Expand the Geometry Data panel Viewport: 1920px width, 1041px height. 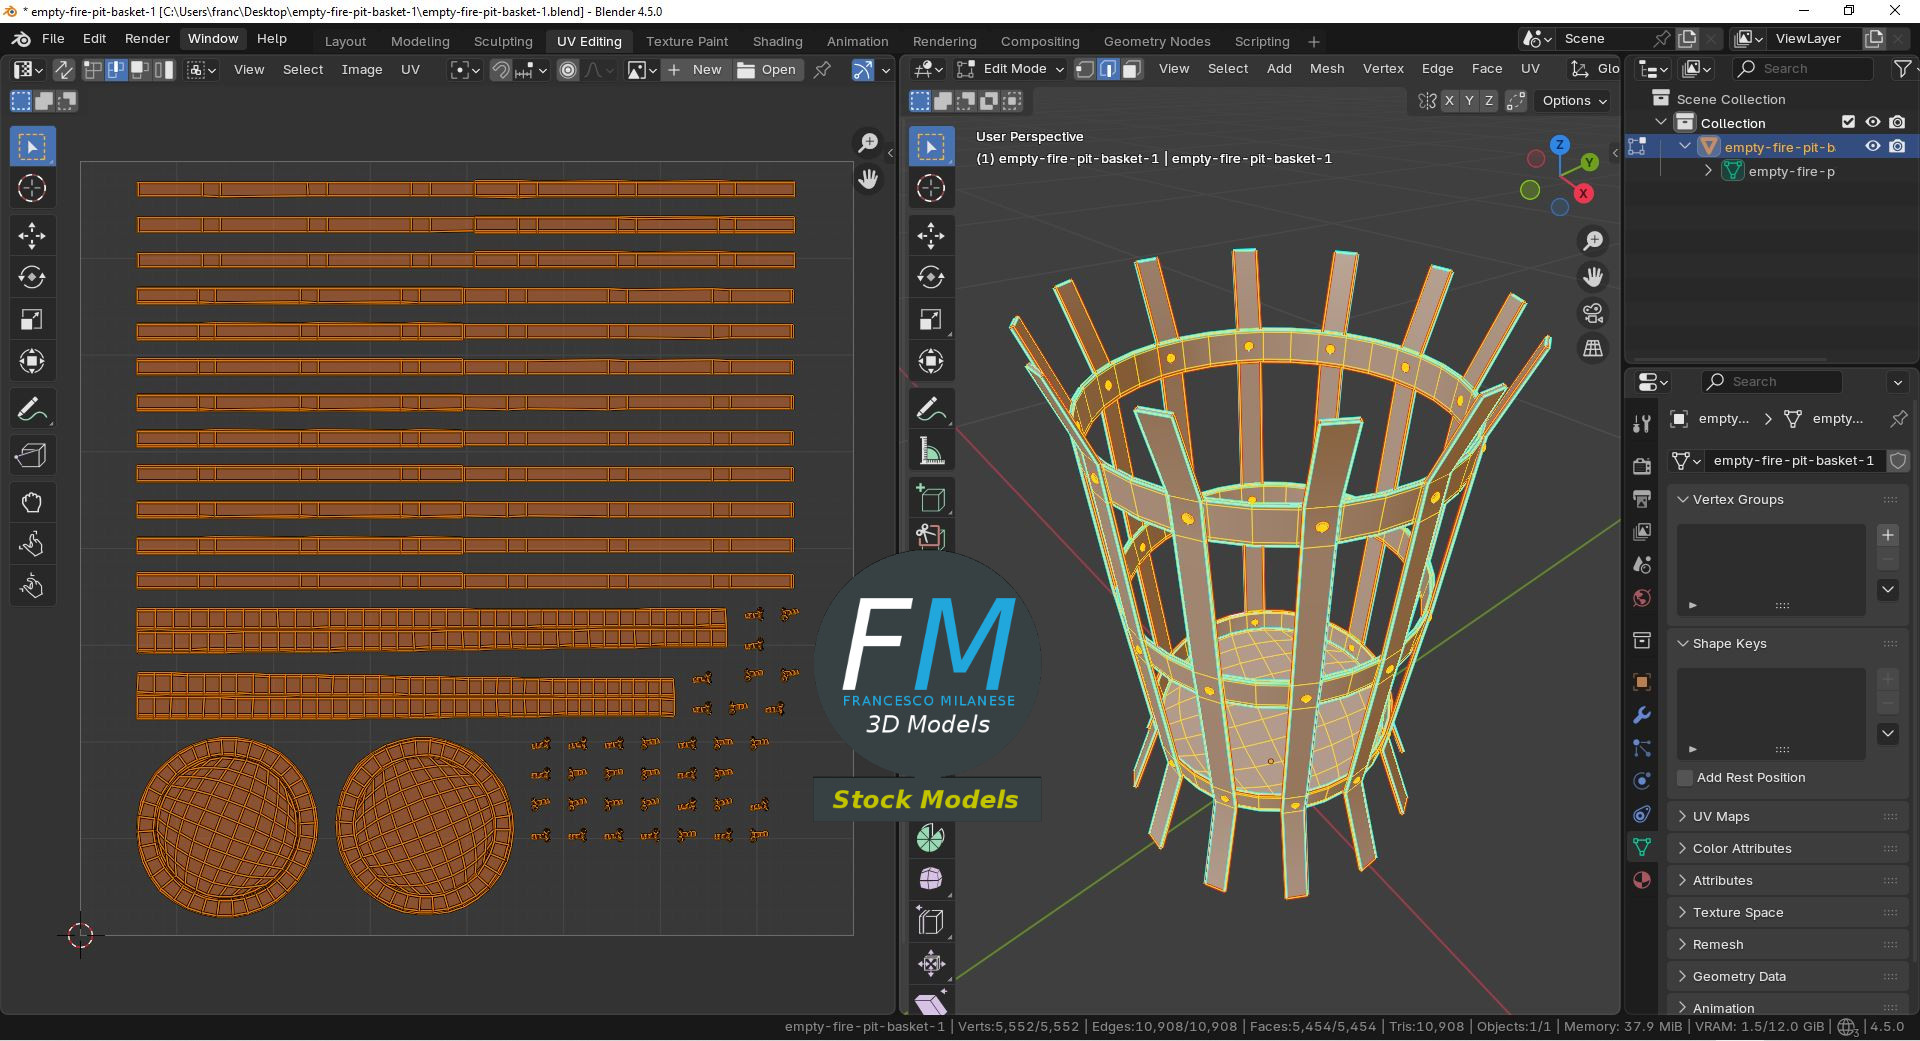click(x=1738, y=977)
